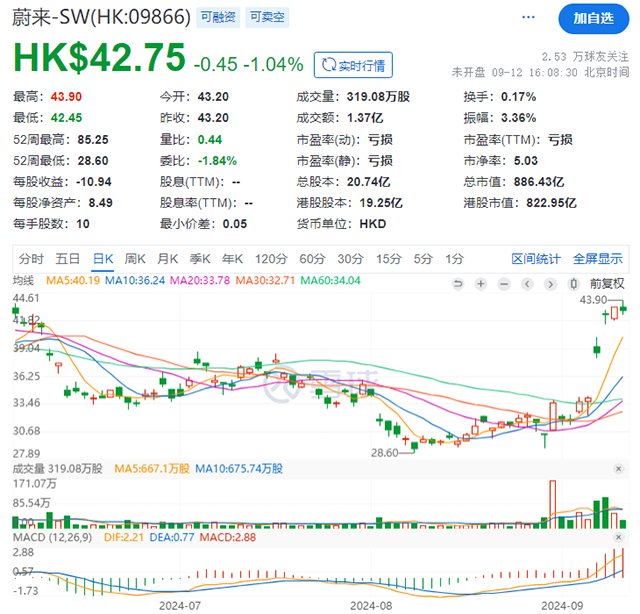The image size is (640, 614).
Task: Switch to the 1分 interval tab
Action: coord(454,259)
